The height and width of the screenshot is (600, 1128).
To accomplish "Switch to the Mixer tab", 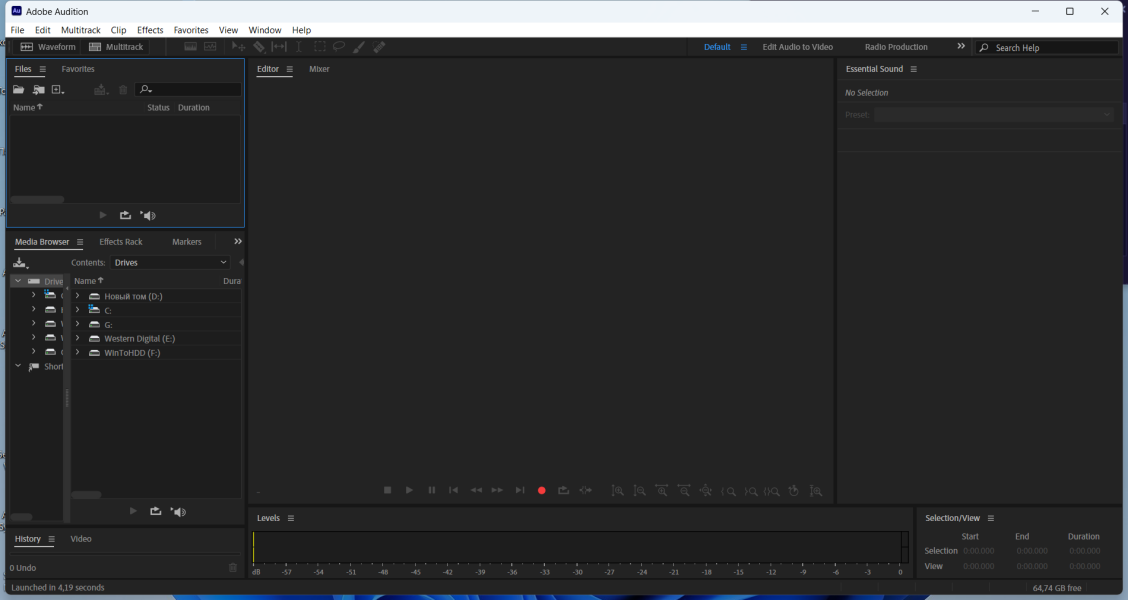I will (319, 69).
